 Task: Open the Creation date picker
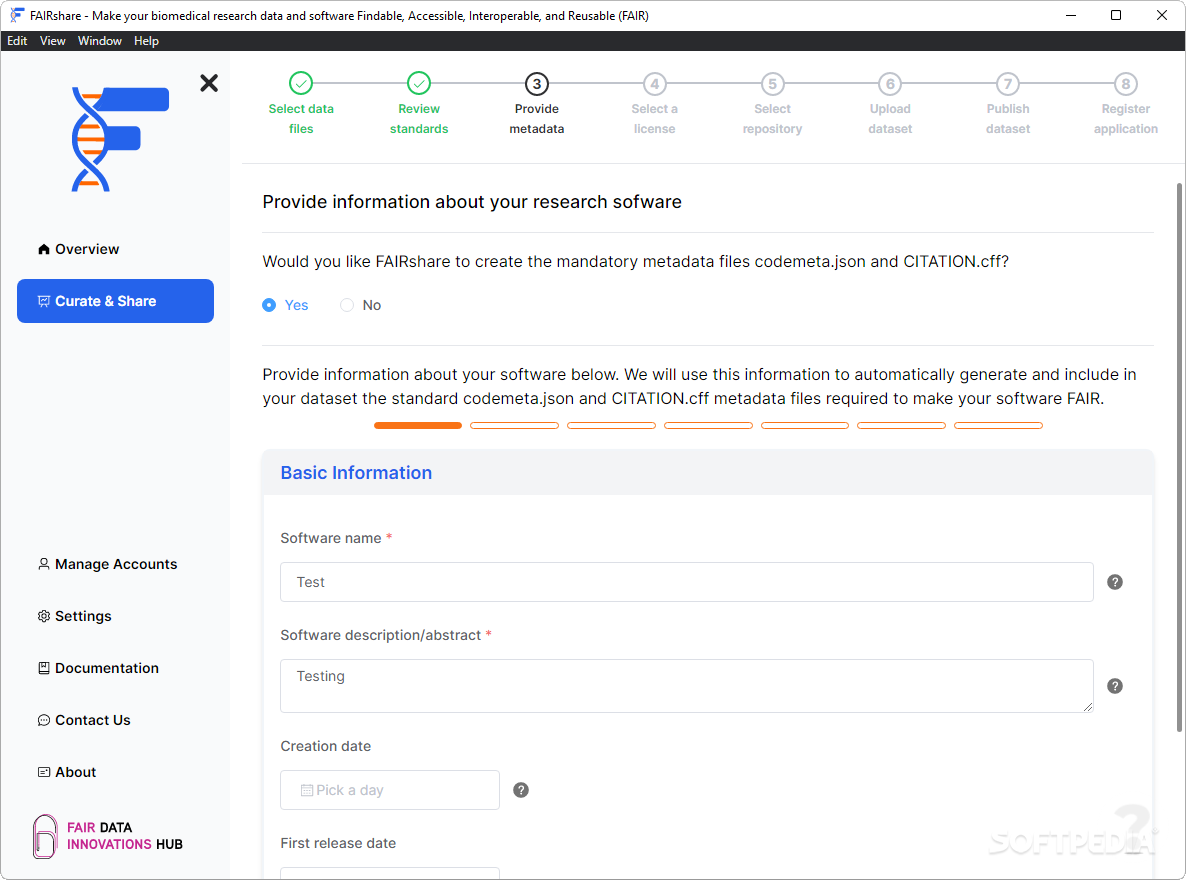click(390, 790)
